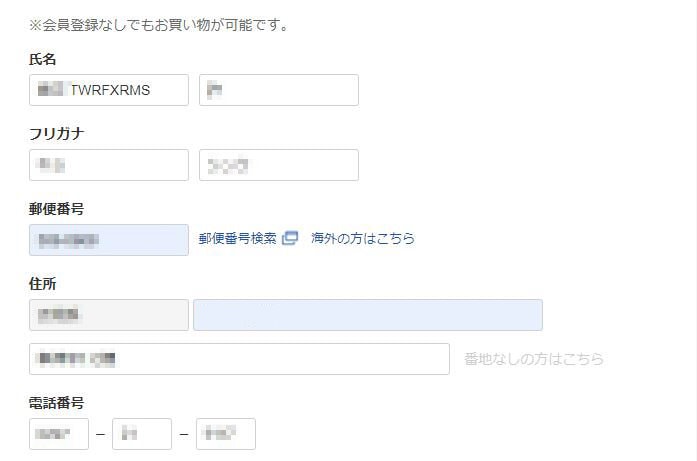Open the 郵便番号検索 link

click(x=238, y=239)
